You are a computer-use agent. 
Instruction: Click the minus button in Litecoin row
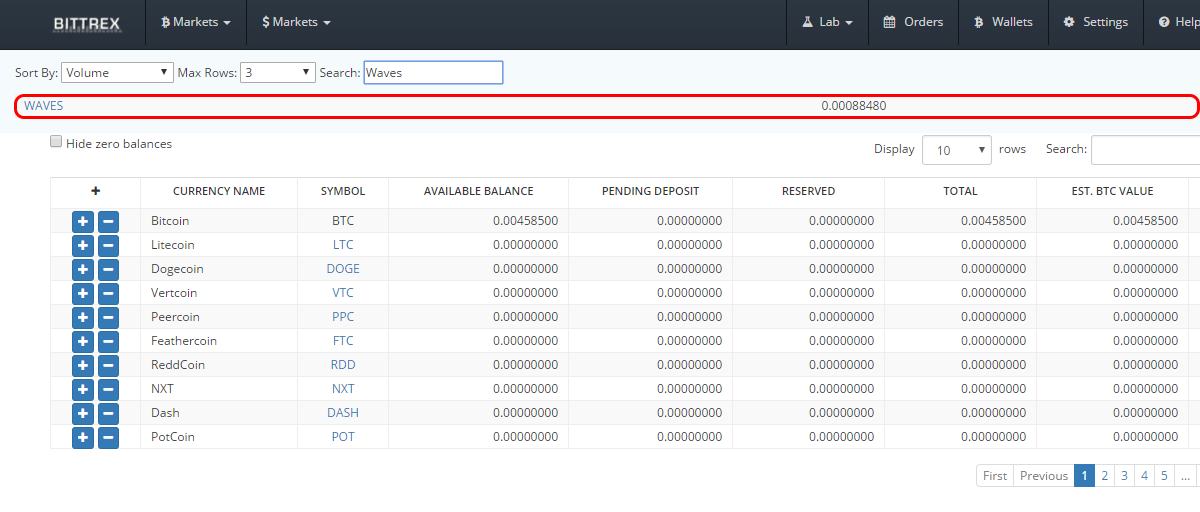coord(108,245)
